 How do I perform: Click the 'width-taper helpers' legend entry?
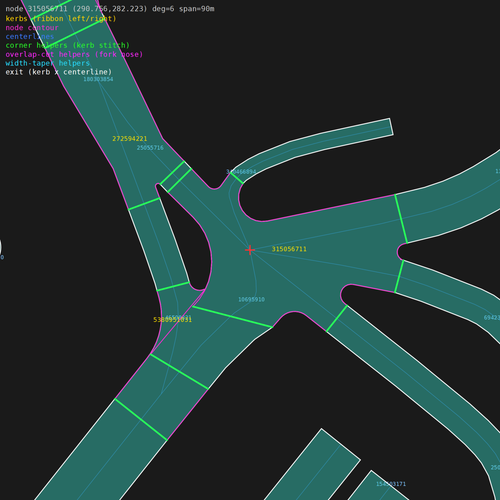[x=47, y=63]
